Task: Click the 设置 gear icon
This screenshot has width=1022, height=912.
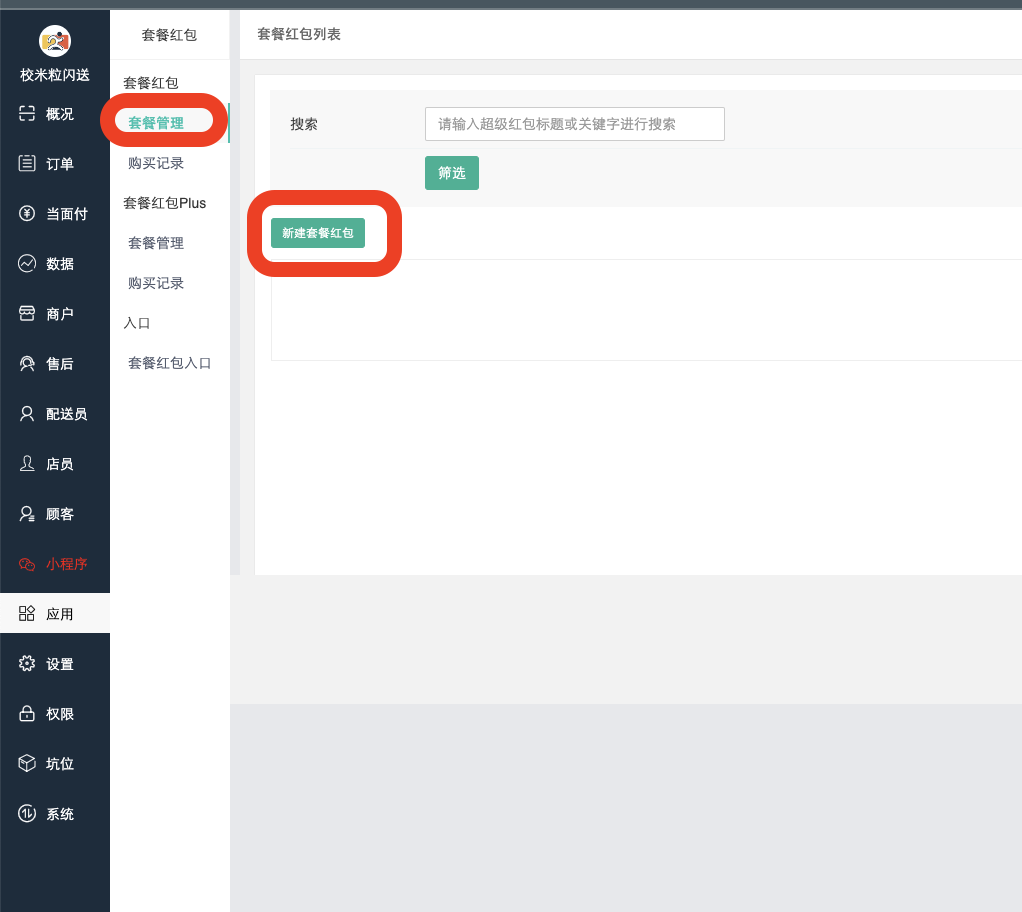Action: click(27, 663)
